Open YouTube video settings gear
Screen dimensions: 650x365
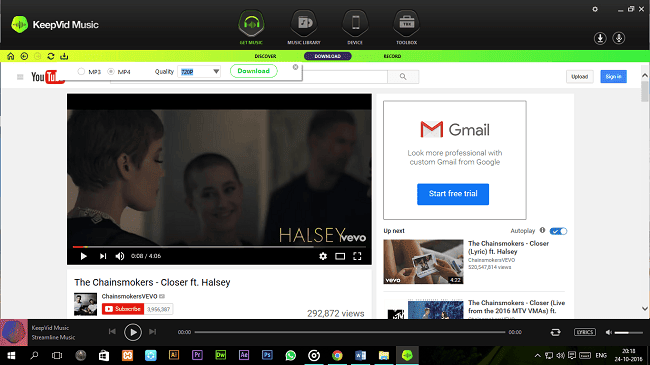click(323, 256)
